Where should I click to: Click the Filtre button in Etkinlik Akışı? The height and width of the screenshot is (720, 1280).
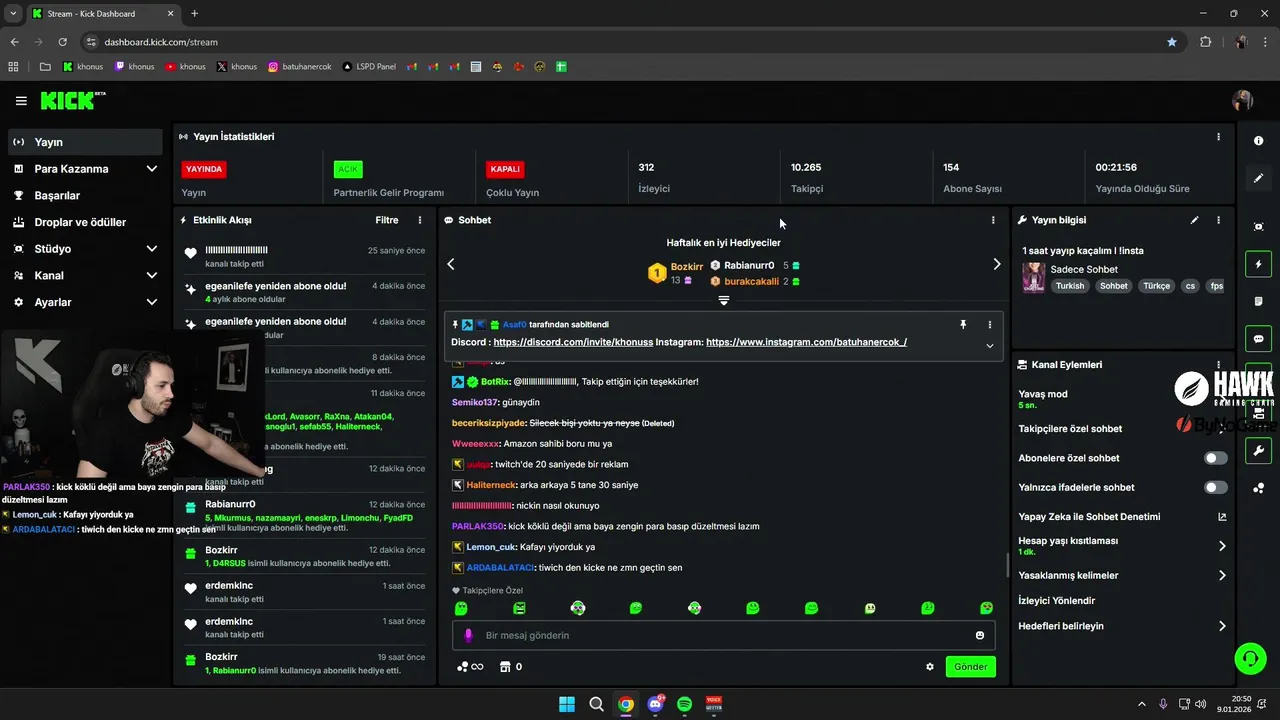[x=387, y=220]
